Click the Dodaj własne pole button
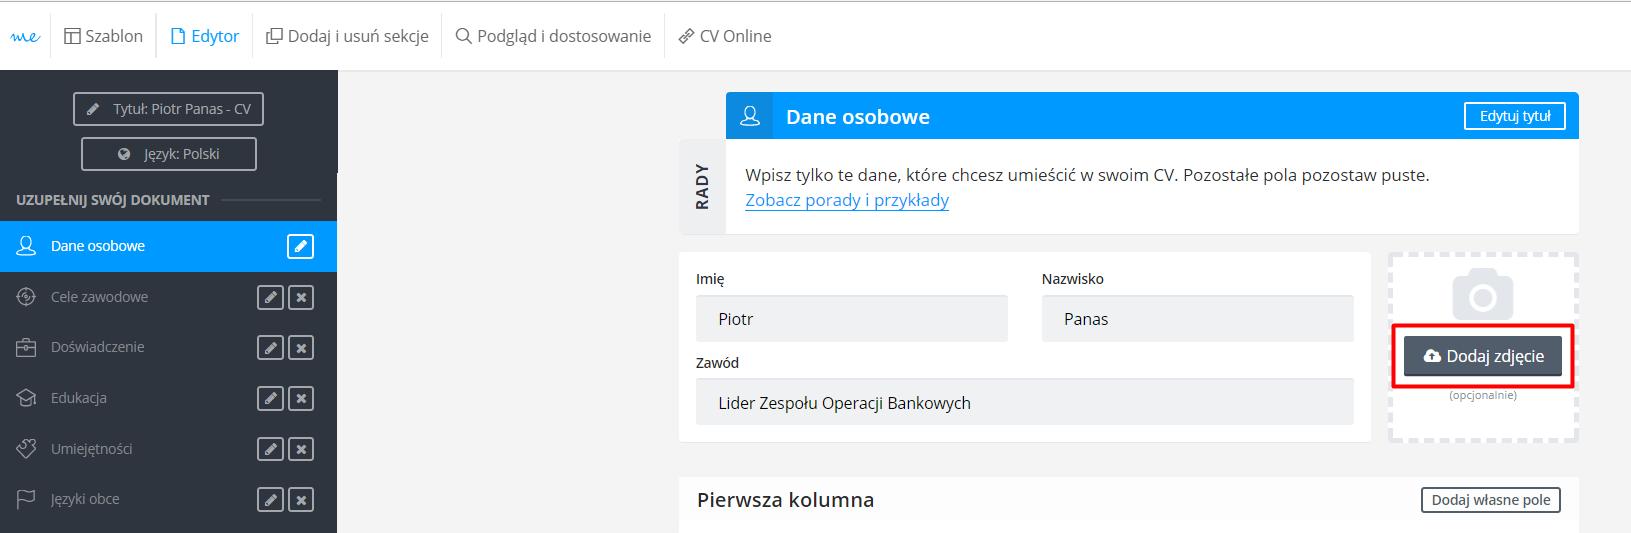 pos(1491,500)
